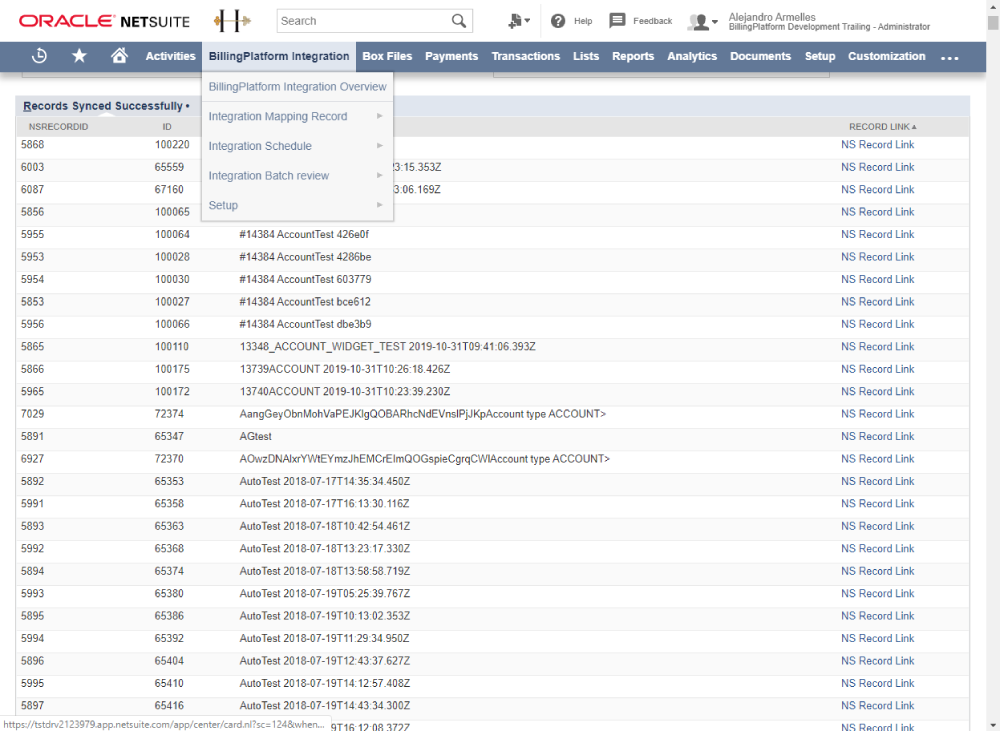Select the text '#14384 AccountTest 4286be'

[x=305, y=257]
